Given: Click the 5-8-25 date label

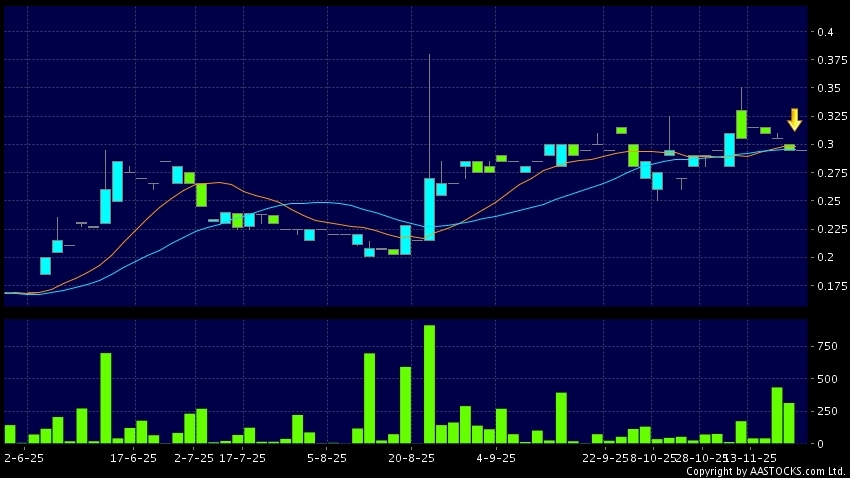Looking at the screenshot, I should tap(326, 457).
